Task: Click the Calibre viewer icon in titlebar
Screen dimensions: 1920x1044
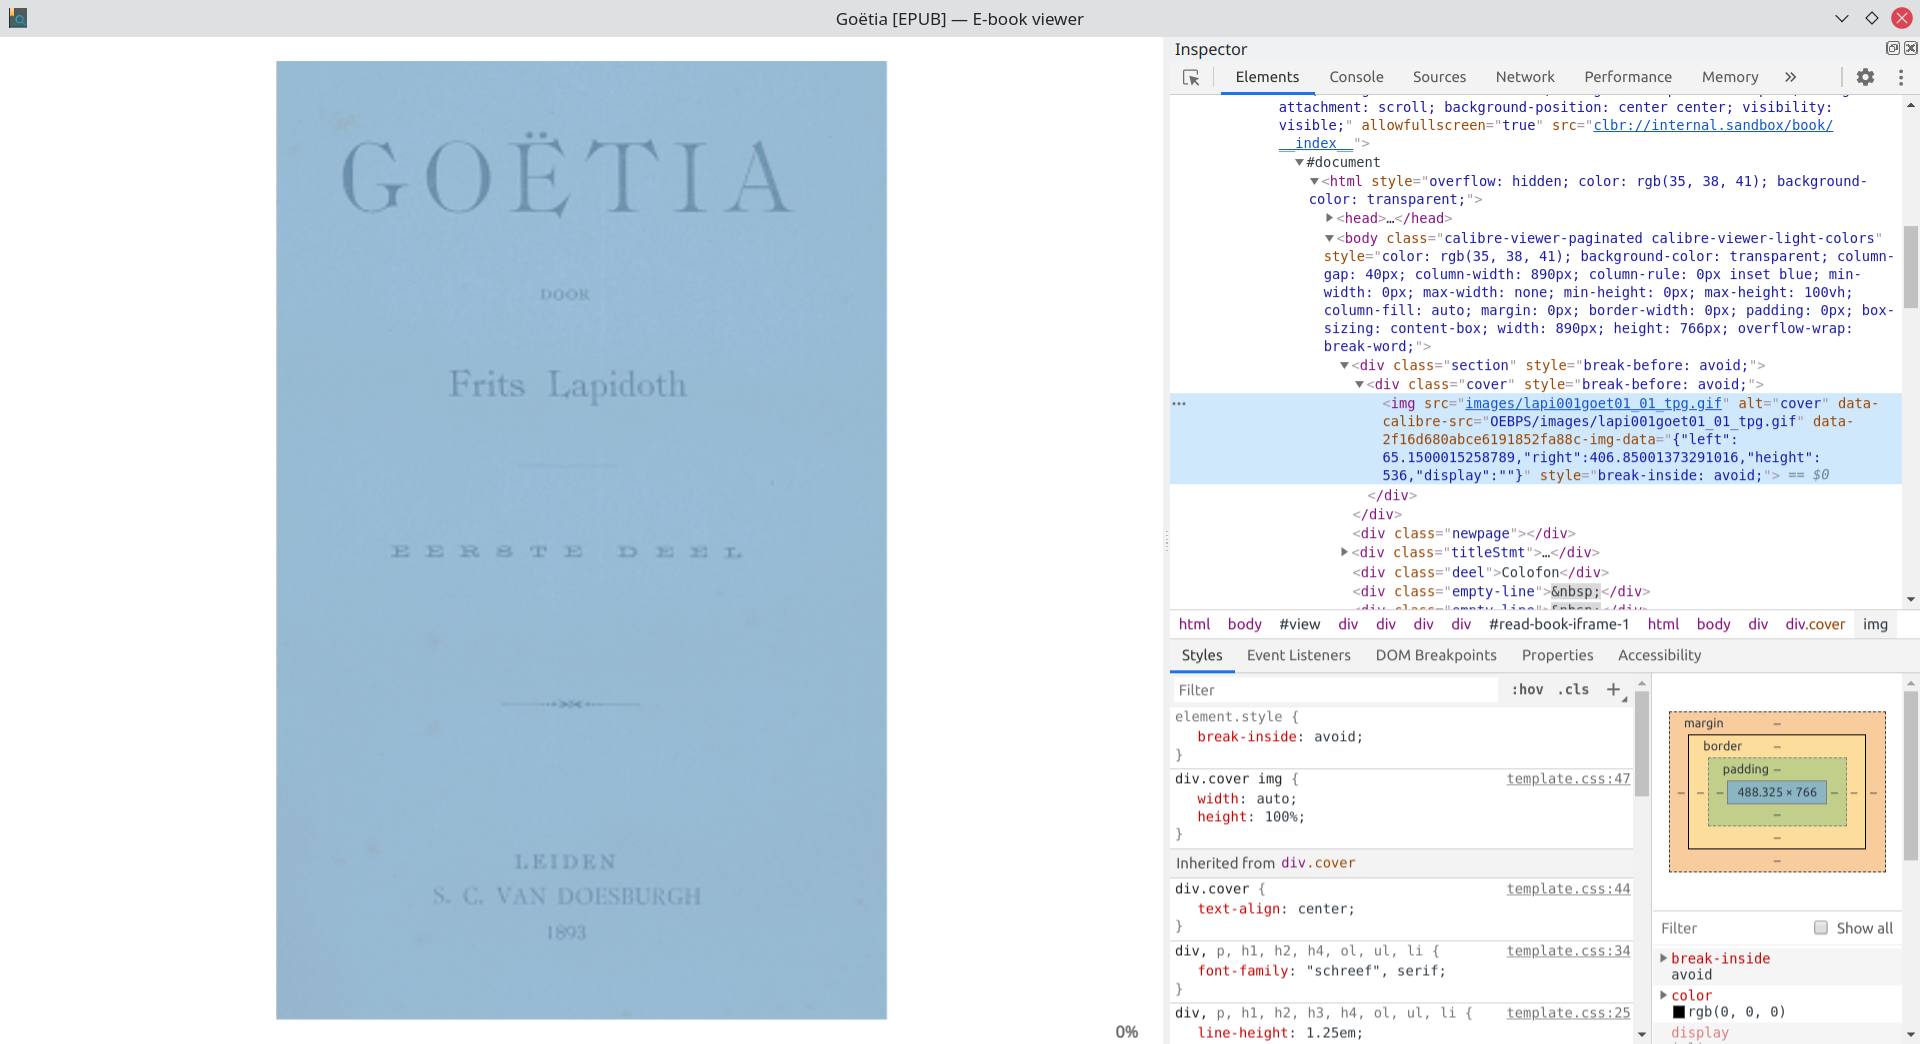Action: tap(17, 18)
